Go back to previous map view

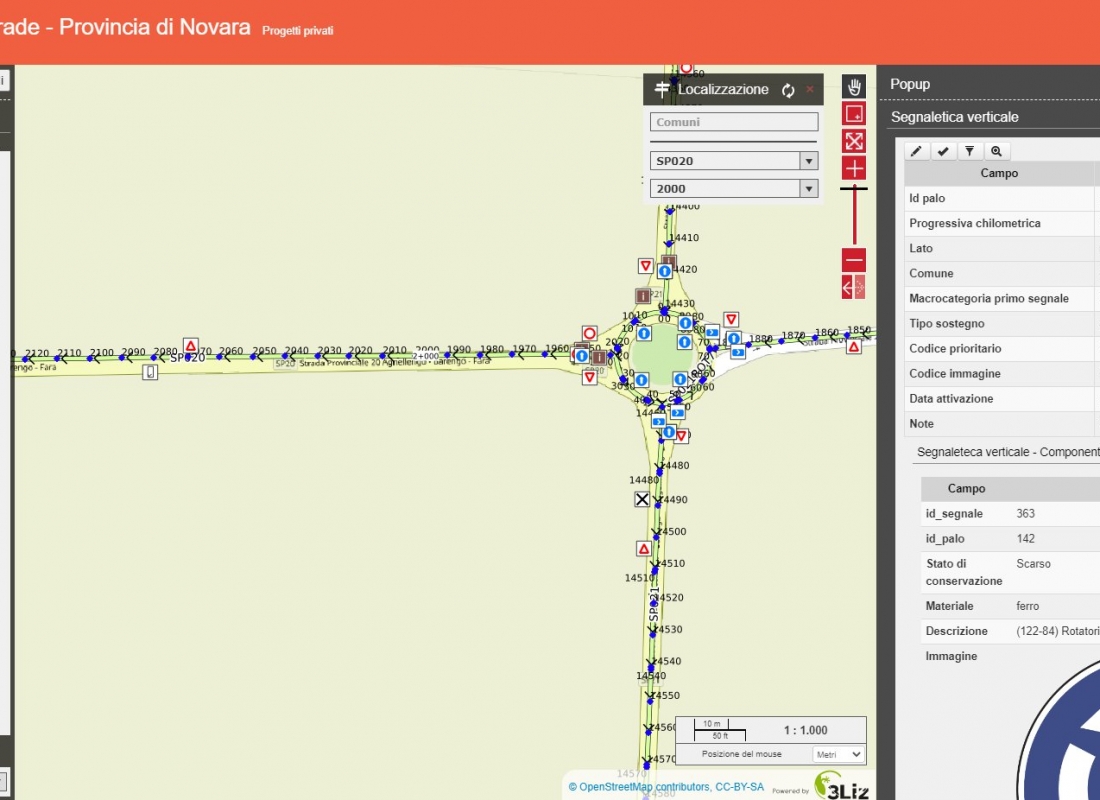click(847, 287)
